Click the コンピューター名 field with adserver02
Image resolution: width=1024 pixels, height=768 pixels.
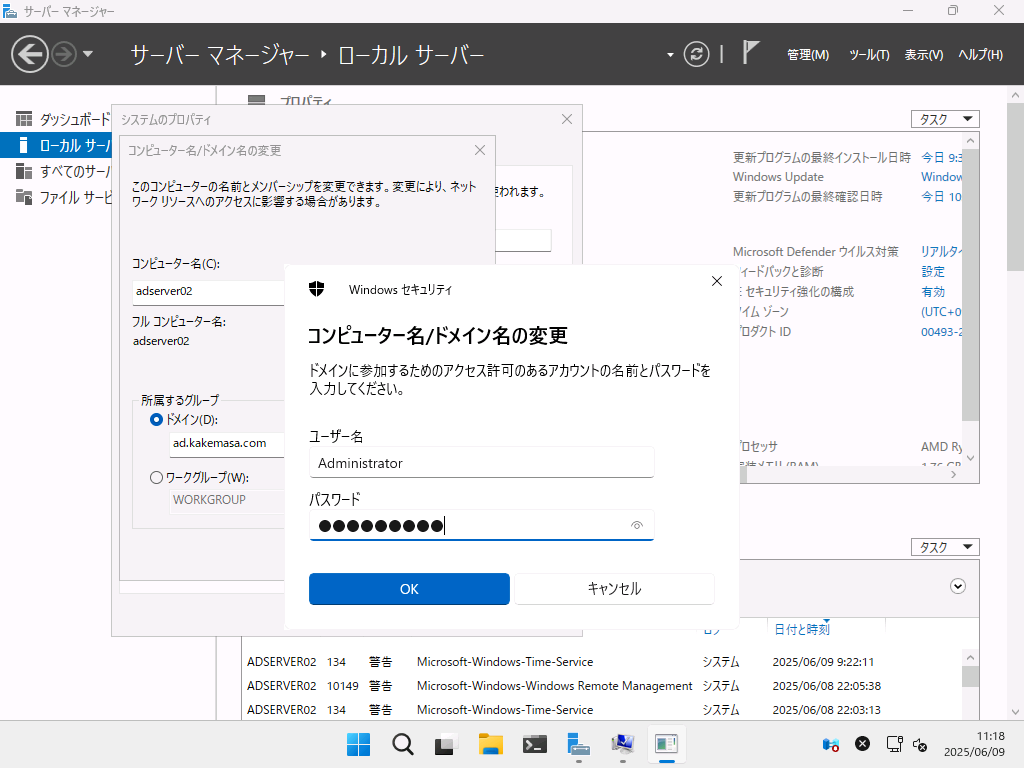click(208, 291)
